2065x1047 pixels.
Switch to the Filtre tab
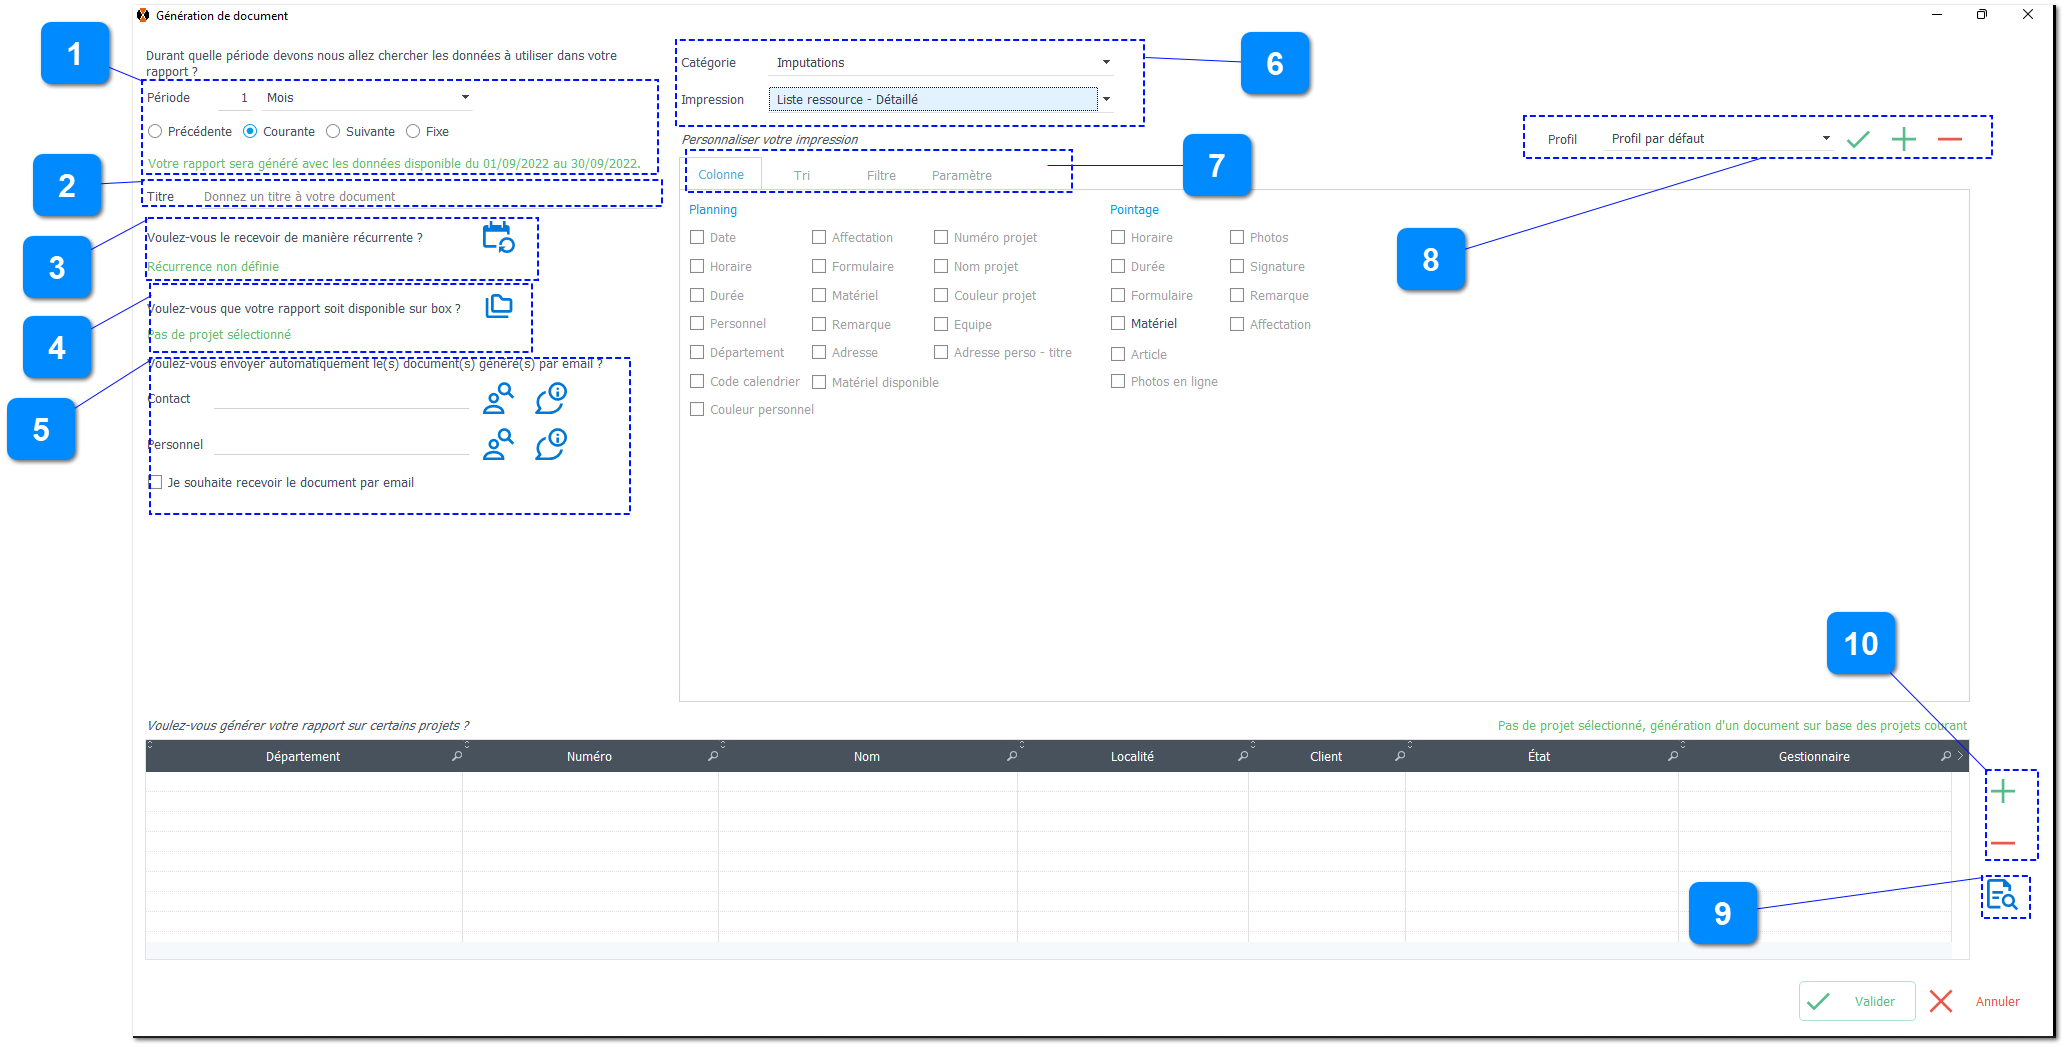(x=881, y=176)
